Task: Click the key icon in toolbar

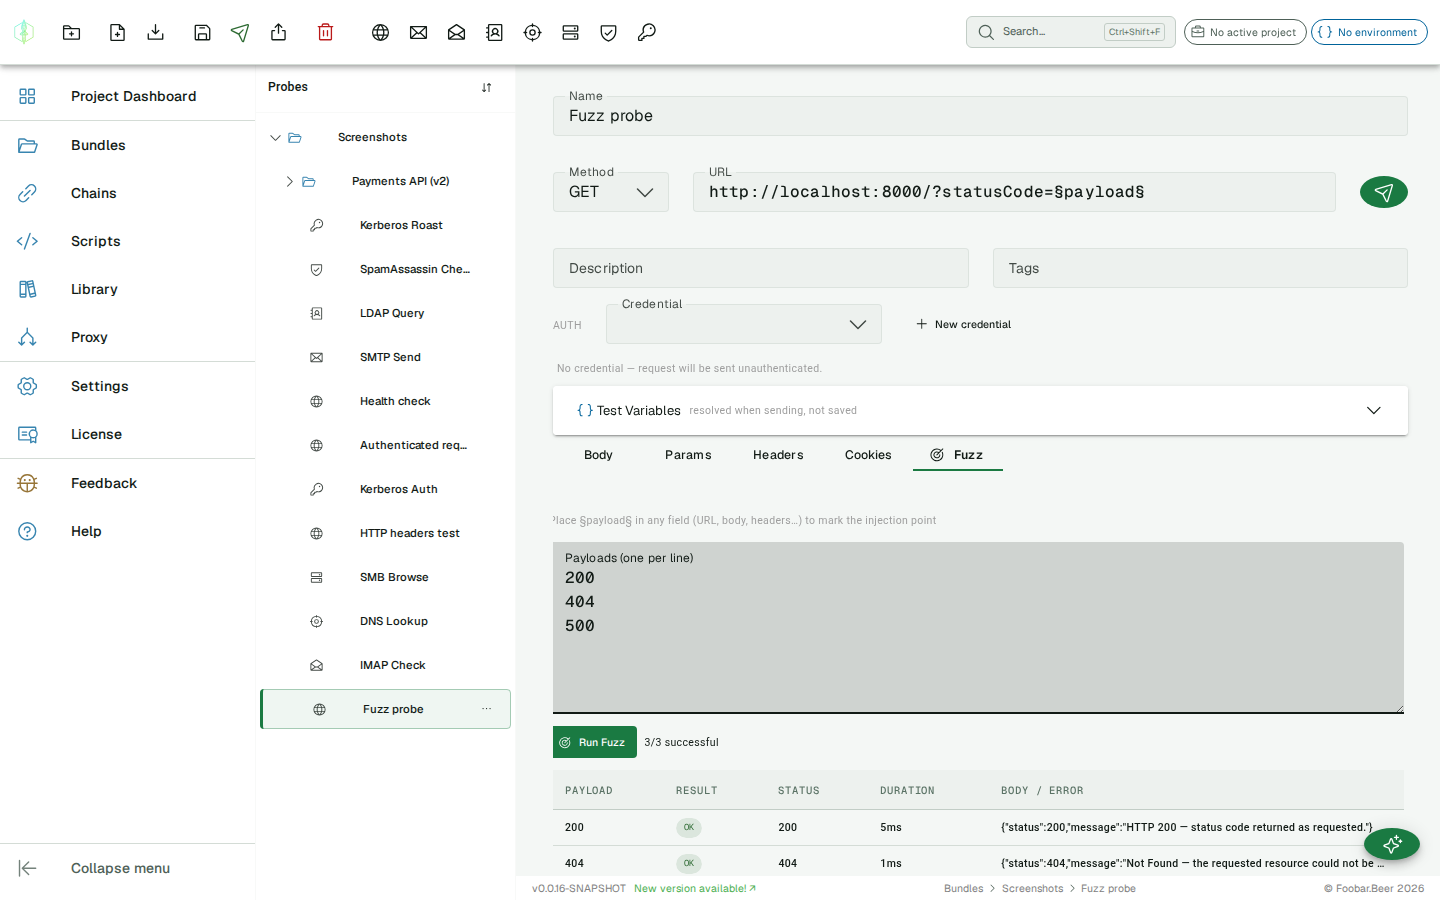Action: (x=647, y=32)
